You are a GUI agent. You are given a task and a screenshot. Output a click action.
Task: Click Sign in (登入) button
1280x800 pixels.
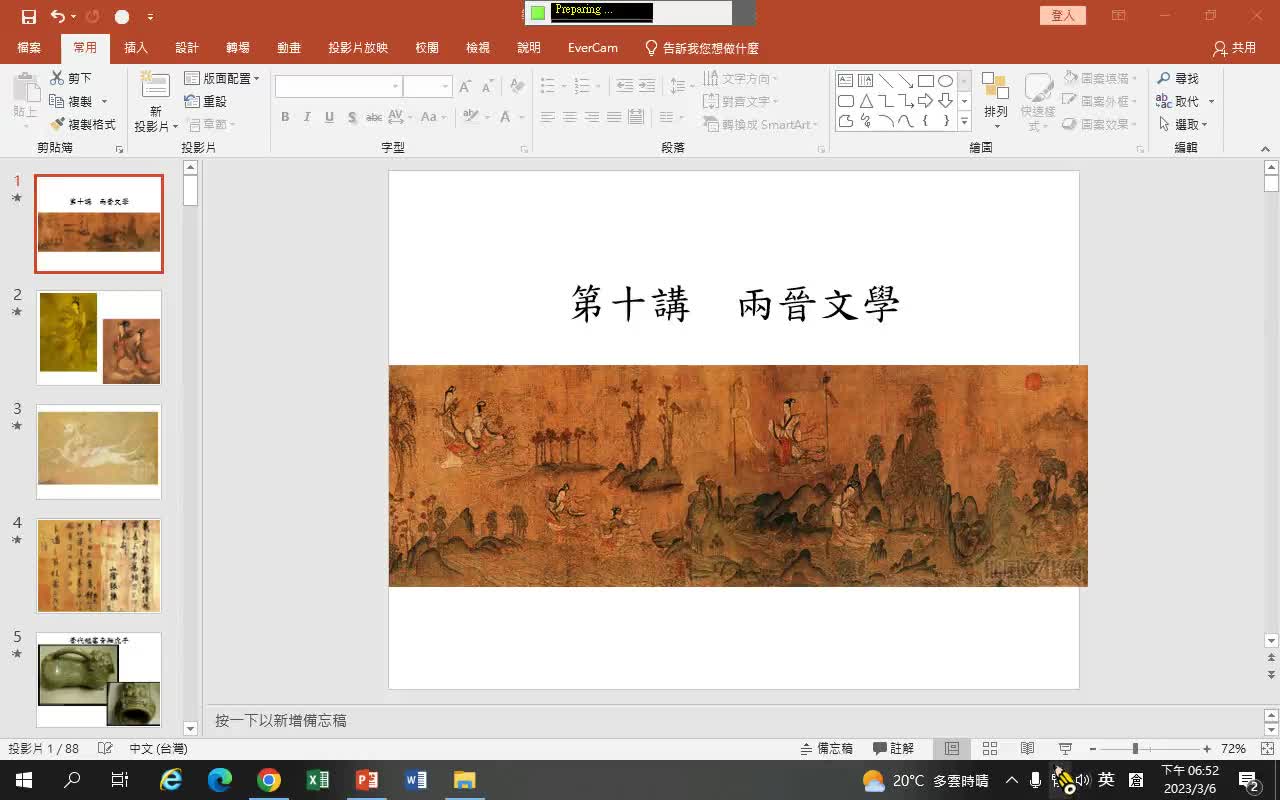pyautogui.click(x=1063, y=15)
